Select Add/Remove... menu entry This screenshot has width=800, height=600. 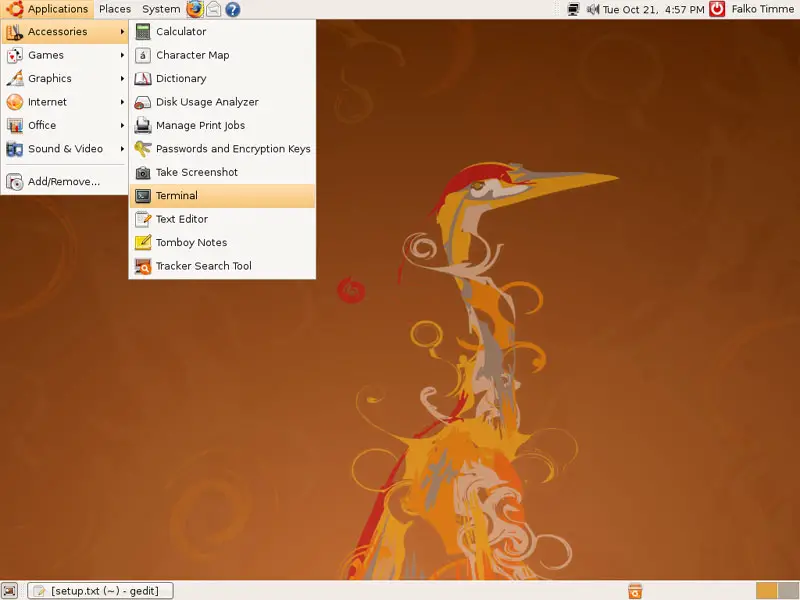click(x=64, y=182)
